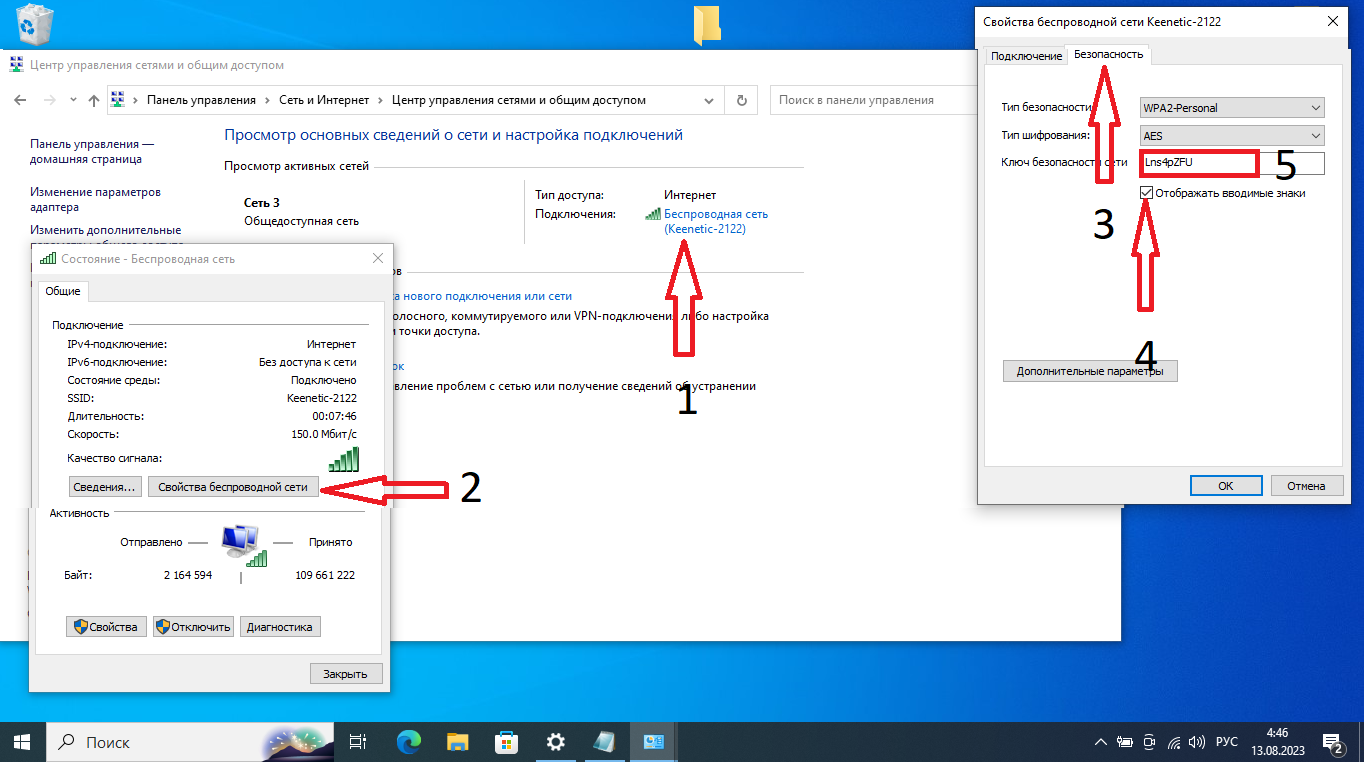Click the Свойства button with shield
This screenshot has width=1364, height=762.
[x=107, y=627]
